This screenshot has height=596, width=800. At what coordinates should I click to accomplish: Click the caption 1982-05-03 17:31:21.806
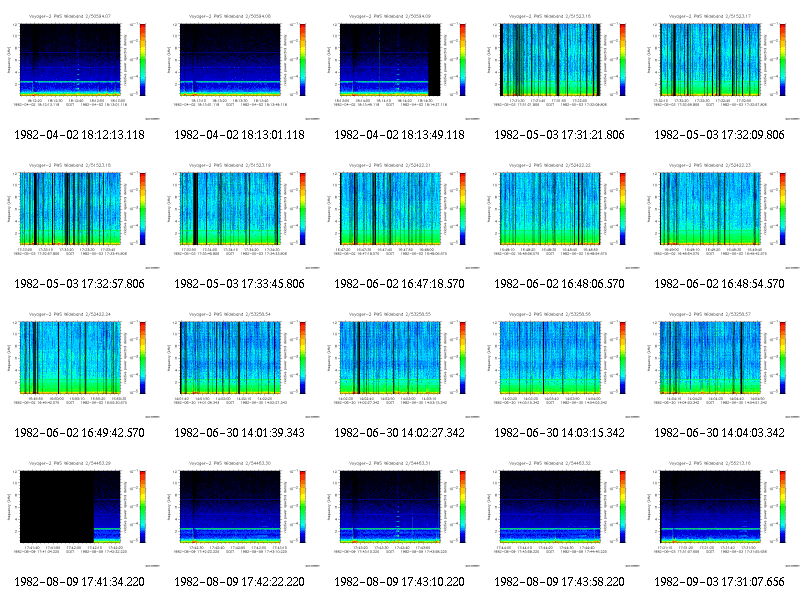click(560, 135)
